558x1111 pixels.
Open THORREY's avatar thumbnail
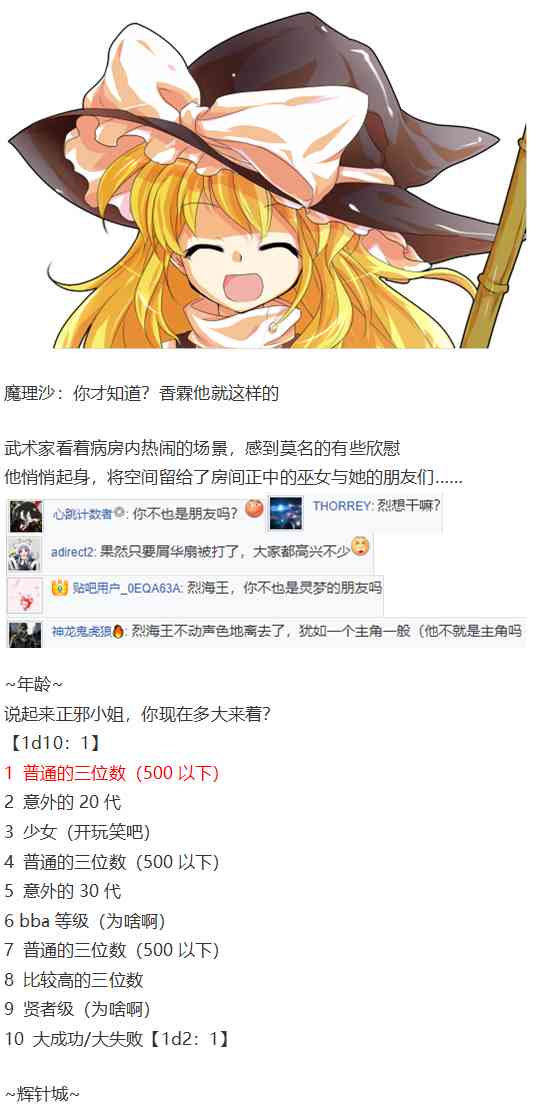click(x=285, y=514)
